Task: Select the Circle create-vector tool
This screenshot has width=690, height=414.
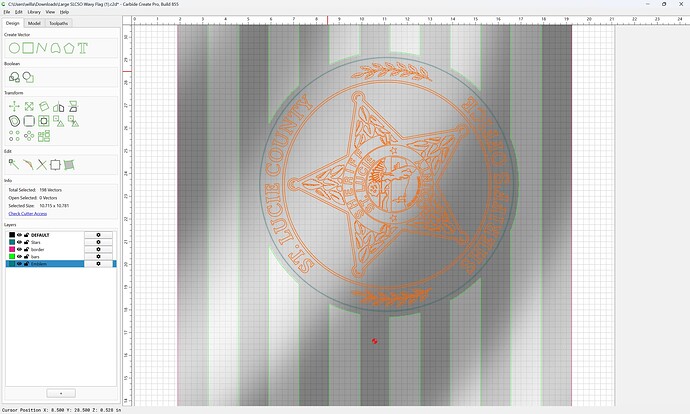Action: click(x=14, y=48)
